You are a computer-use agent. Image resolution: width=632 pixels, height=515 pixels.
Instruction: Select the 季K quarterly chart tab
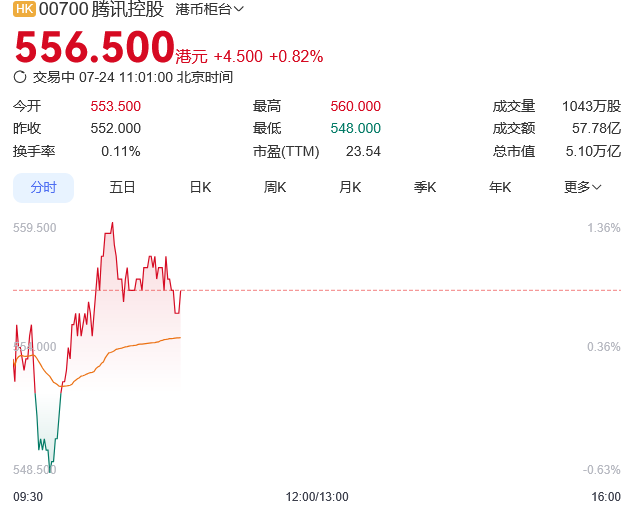(x=425, y=187)
